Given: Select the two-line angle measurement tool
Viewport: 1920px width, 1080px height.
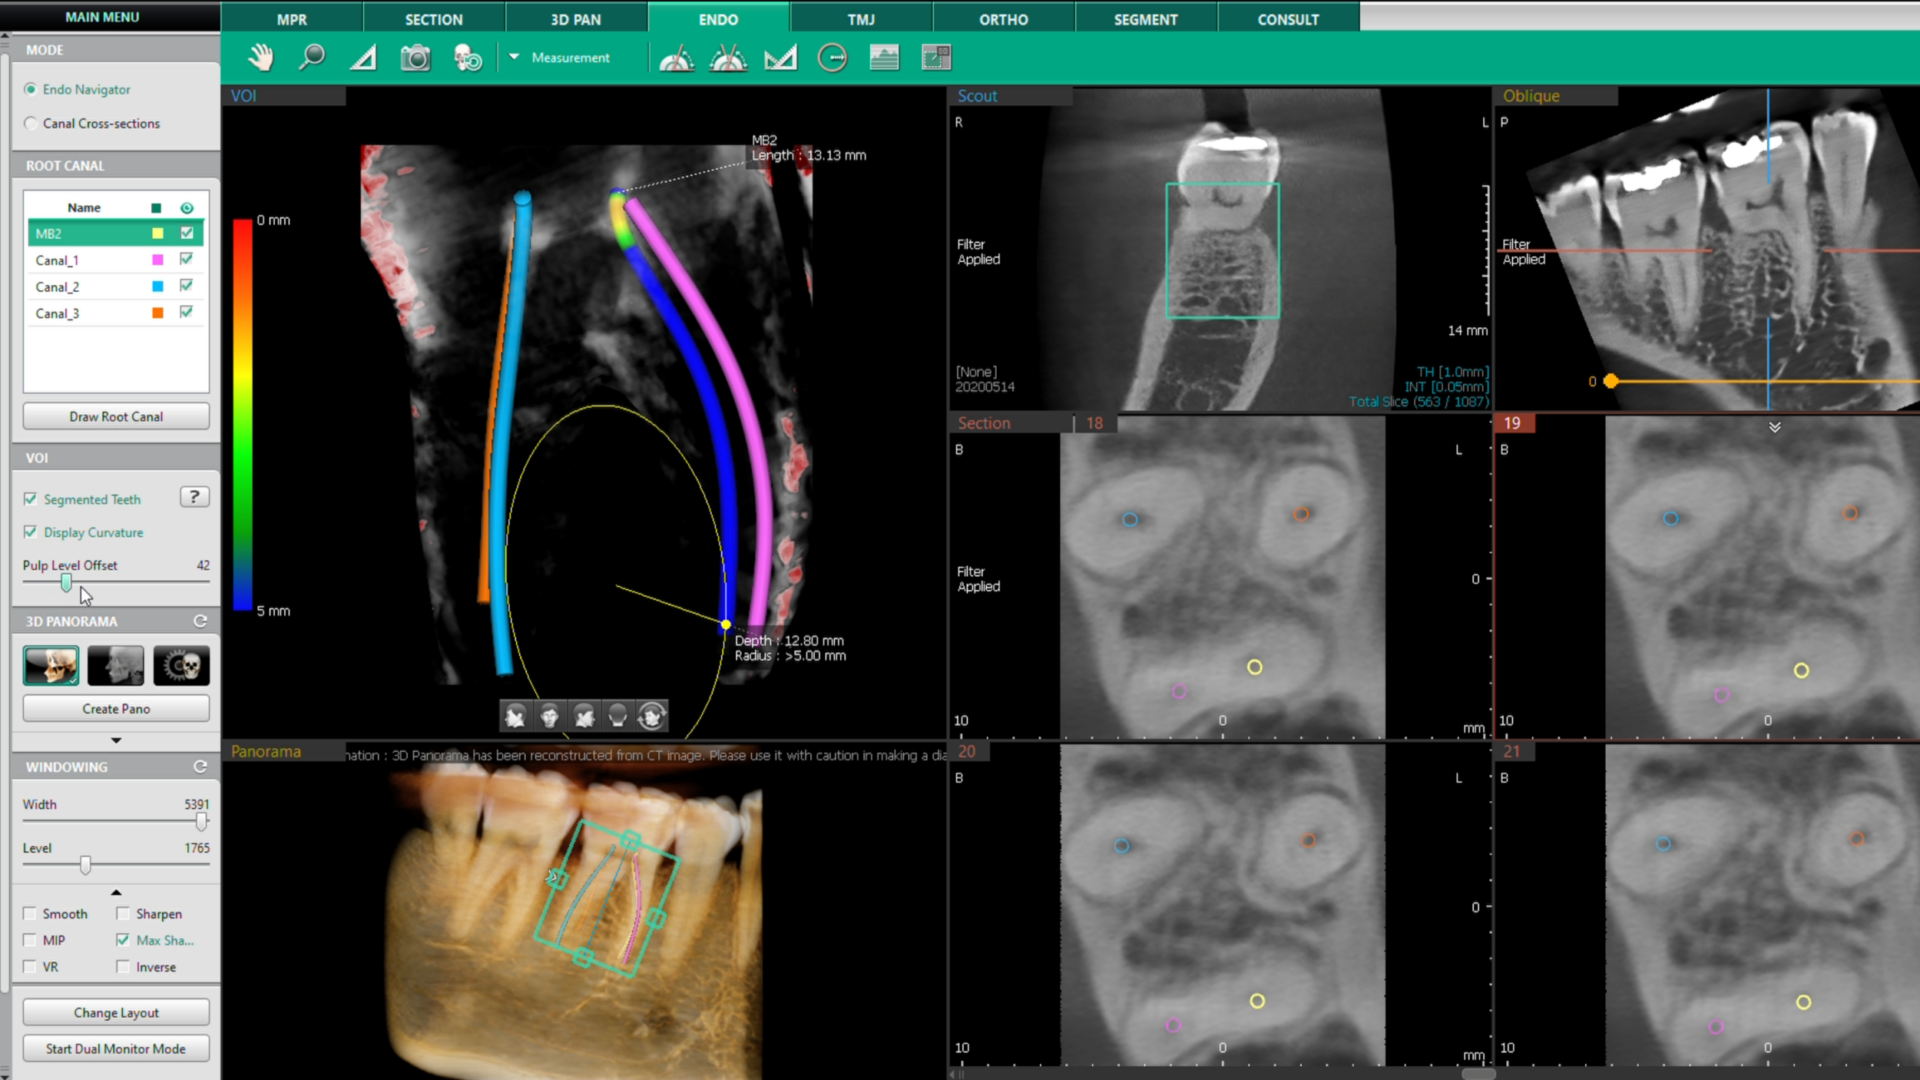Looking at the screenshot, I should click(x=677, y=58).
